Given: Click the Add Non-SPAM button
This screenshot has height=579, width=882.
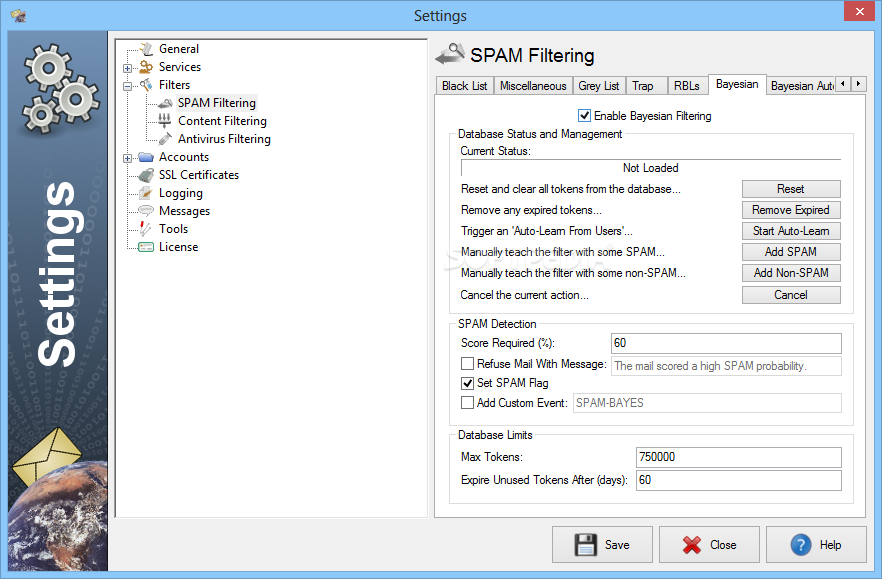Looking at the screenshot, I should click(791, 273).
